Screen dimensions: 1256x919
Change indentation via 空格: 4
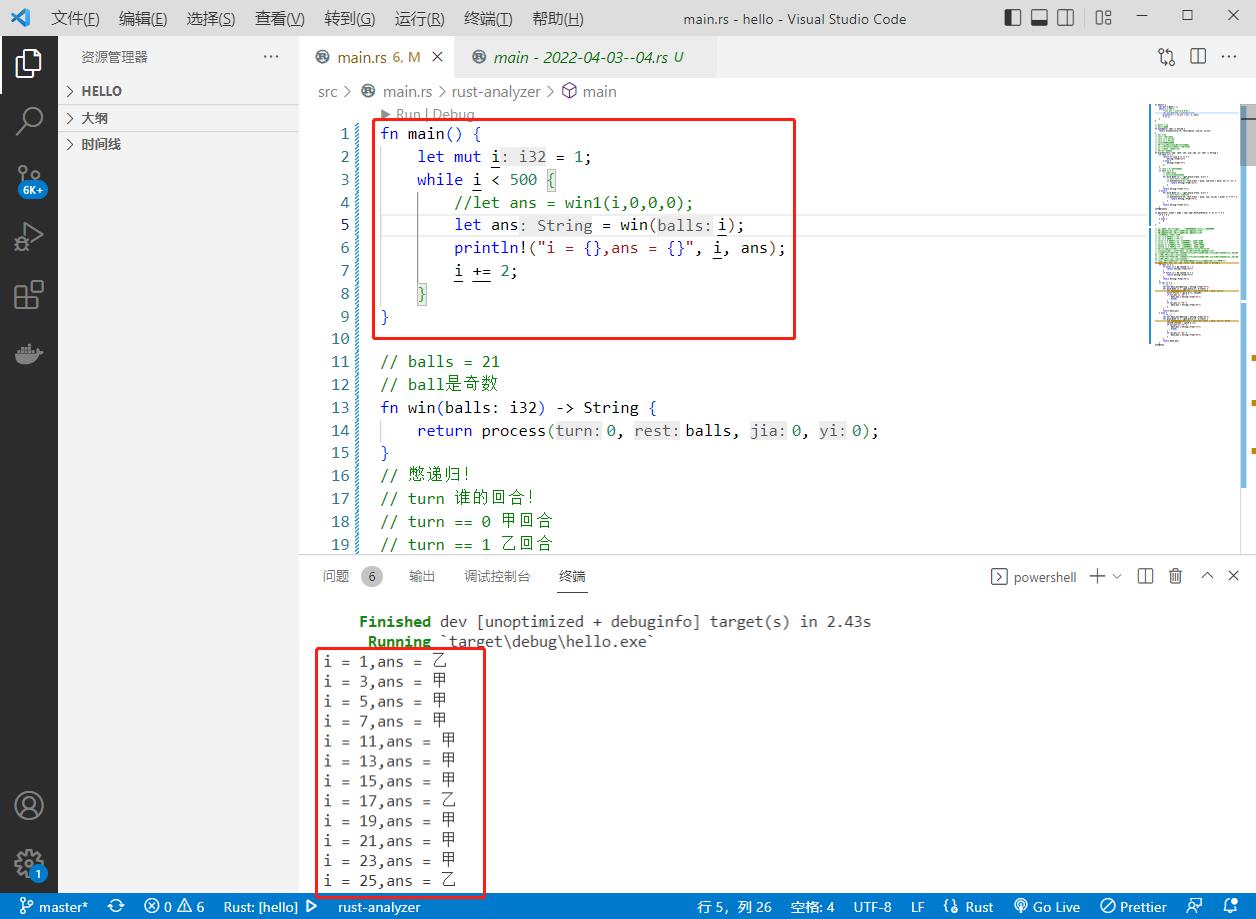click(812, 907)
